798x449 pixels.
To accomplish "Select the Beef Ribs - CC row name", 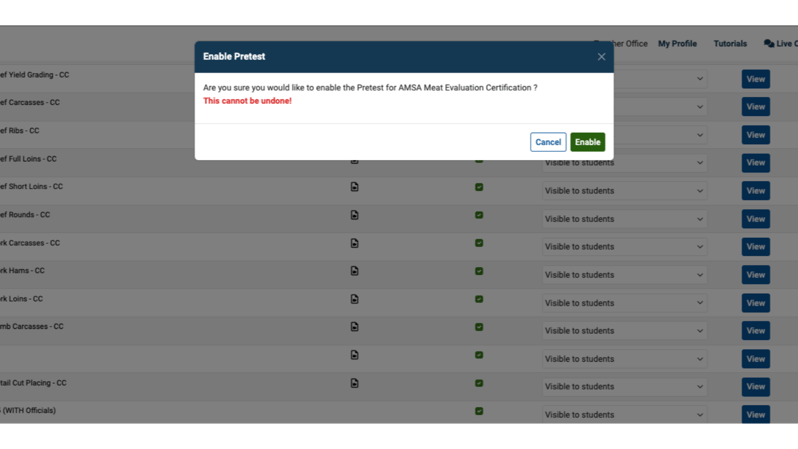I will pos(19,131).
